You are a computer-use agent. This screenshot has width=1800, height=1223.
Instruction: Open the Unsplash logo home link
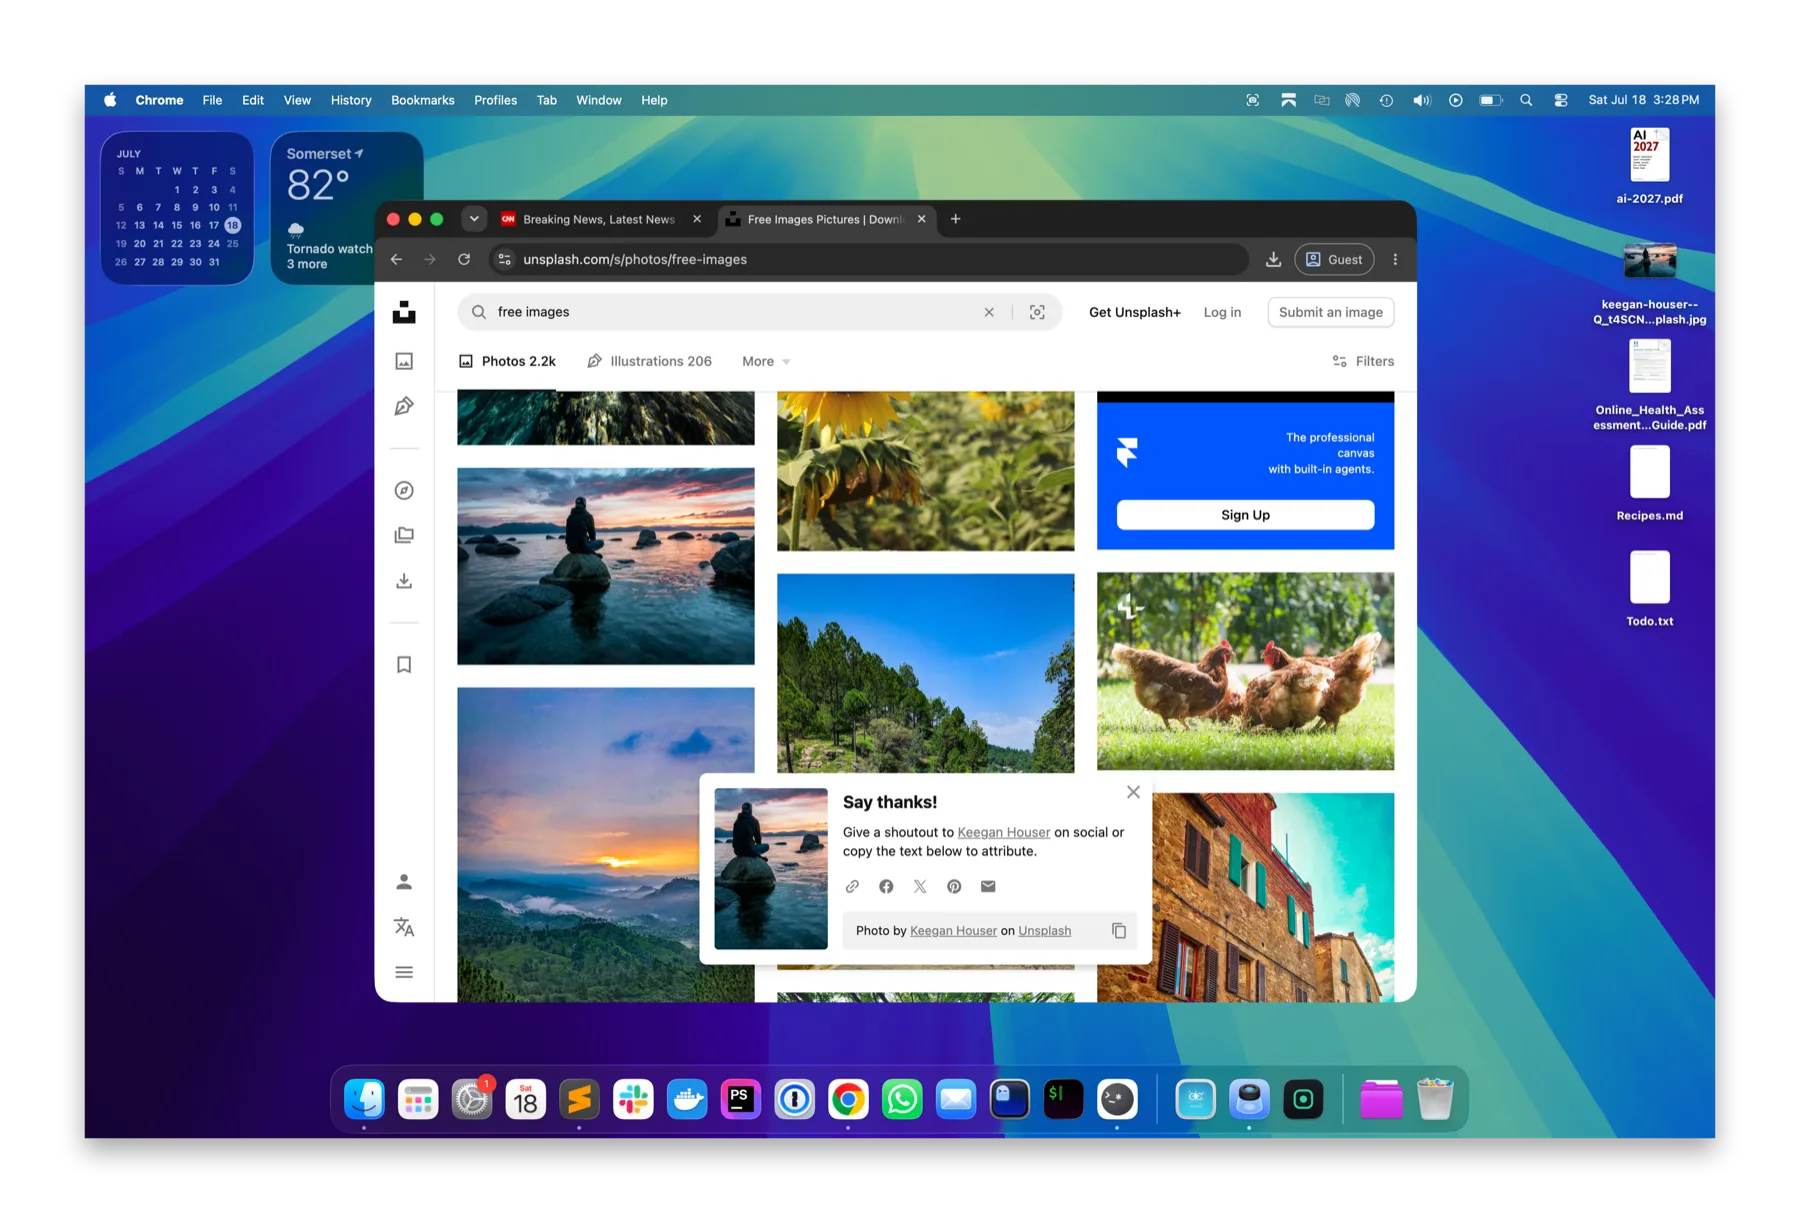tap(404, 312)
